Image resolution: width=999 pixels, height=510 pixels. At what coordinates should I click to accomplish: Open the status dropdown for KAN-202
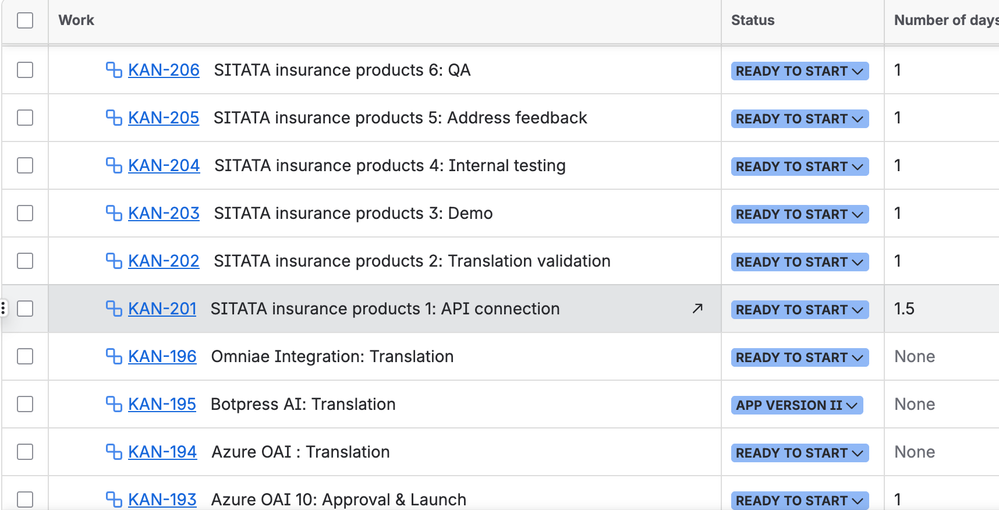coord(799,262)
